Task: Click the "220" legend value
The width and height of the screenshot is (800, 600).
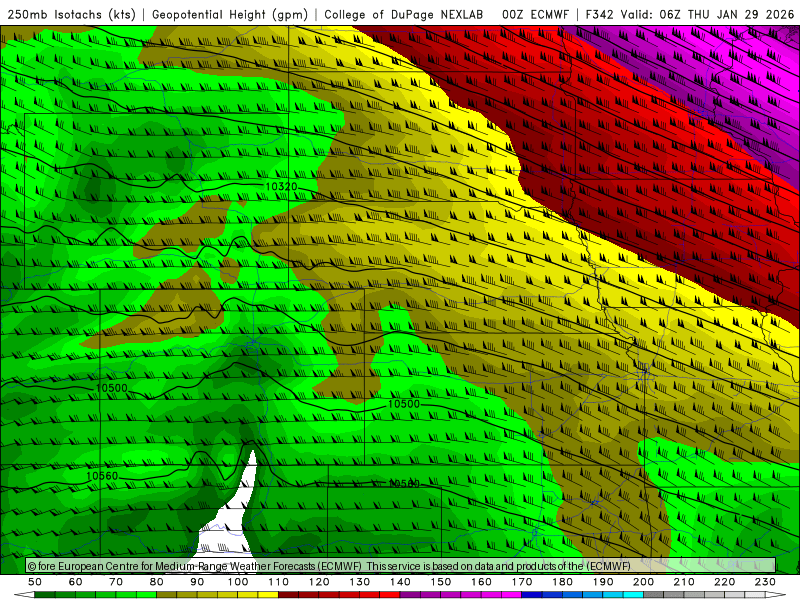Action: [x=724, y=582]
